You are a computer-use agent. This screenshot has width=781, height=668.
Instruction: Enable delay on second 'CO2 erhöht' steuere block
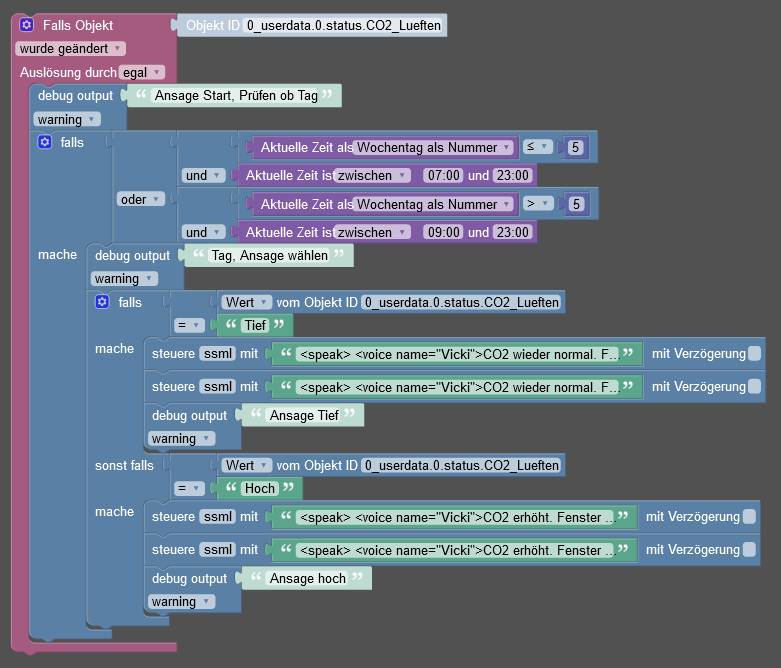tap(749, 549)
